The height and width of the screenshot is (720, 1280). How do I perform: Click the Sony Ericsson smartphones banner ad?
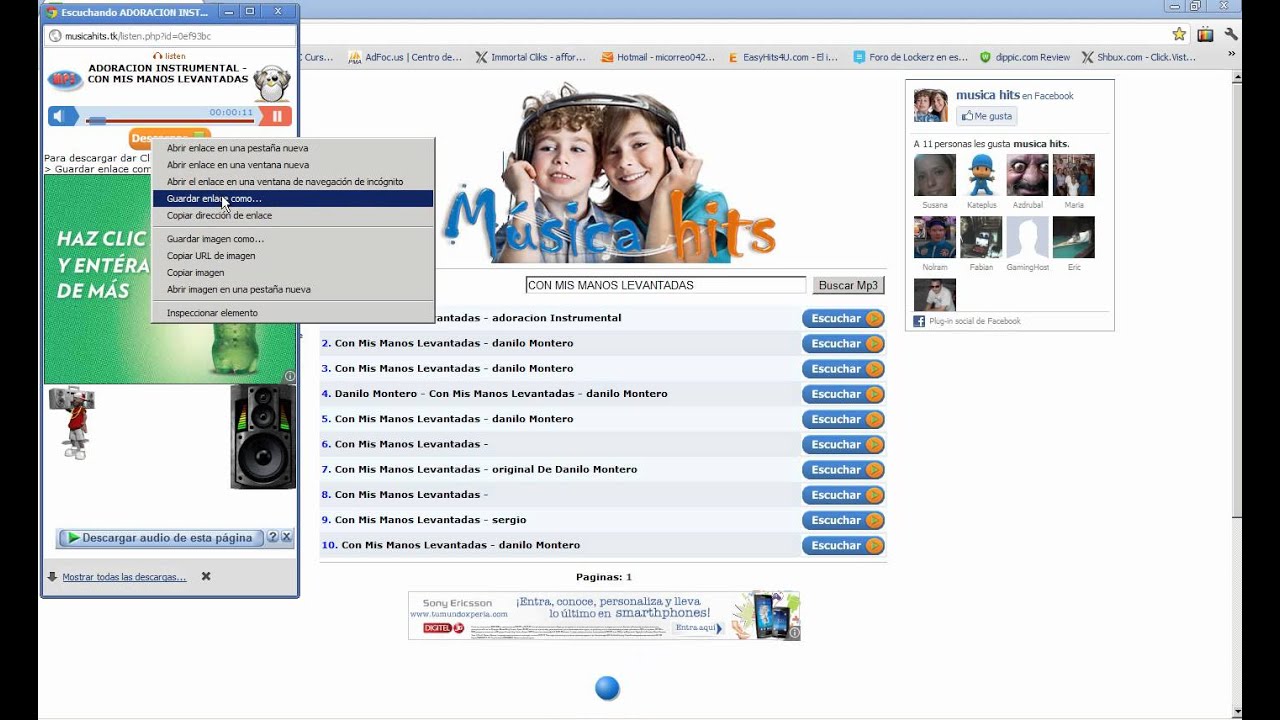604,615
